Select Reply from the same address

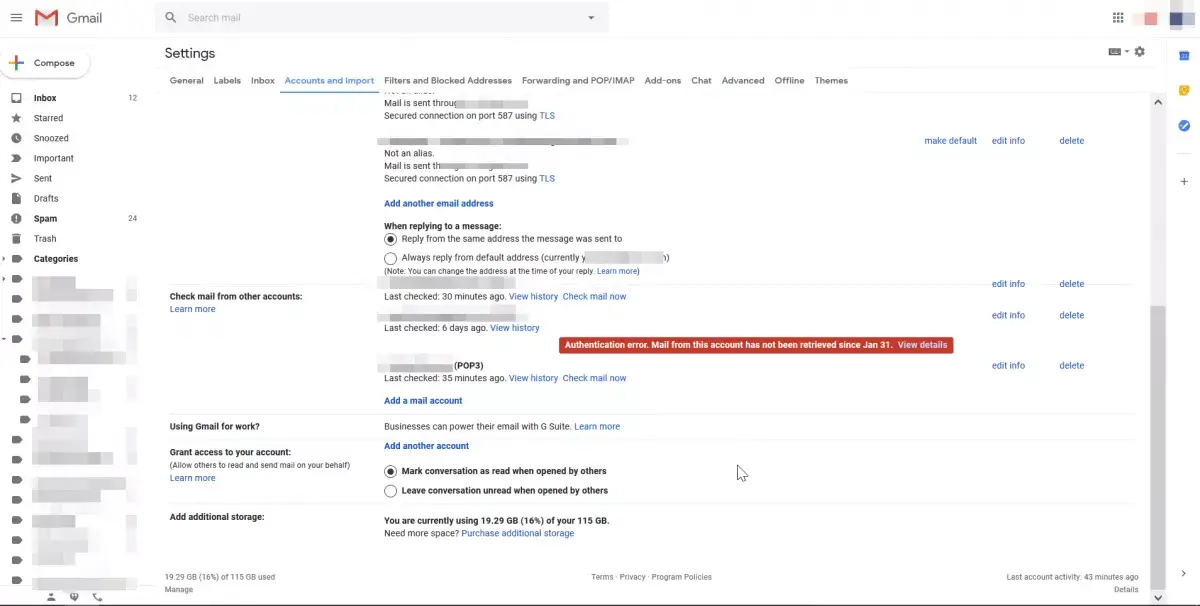(x=390, y=240)
